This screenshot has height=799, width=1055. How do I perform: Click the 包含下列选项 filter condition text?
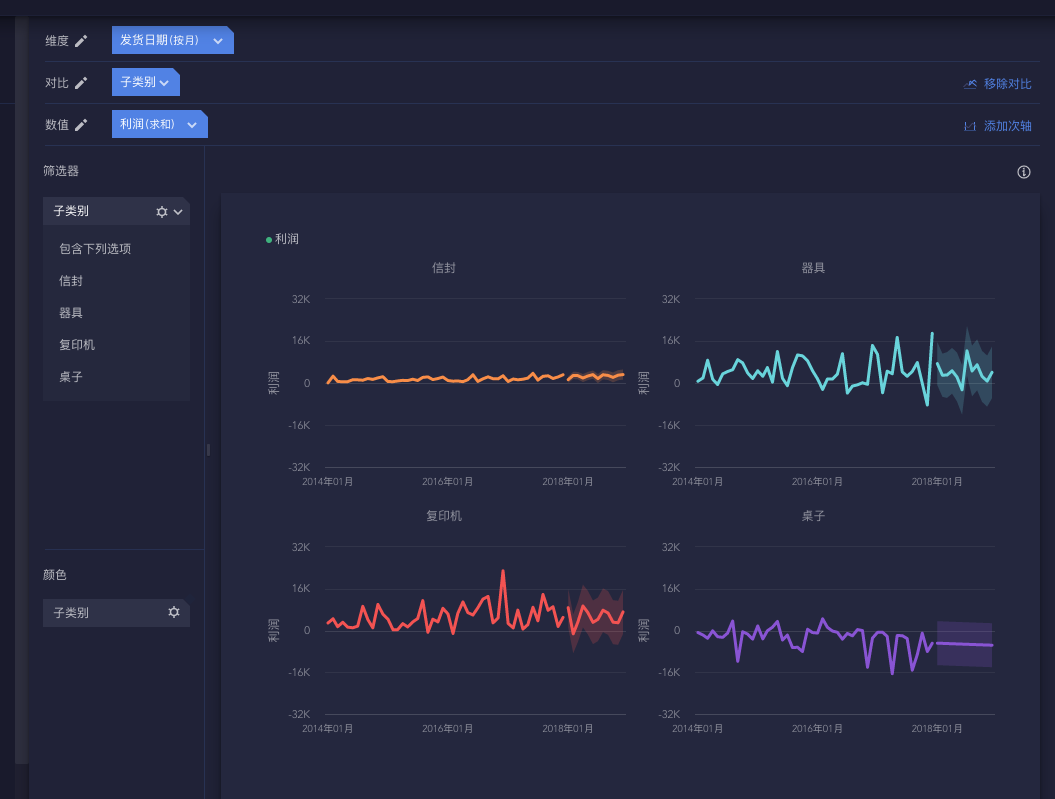coord(95,249)
